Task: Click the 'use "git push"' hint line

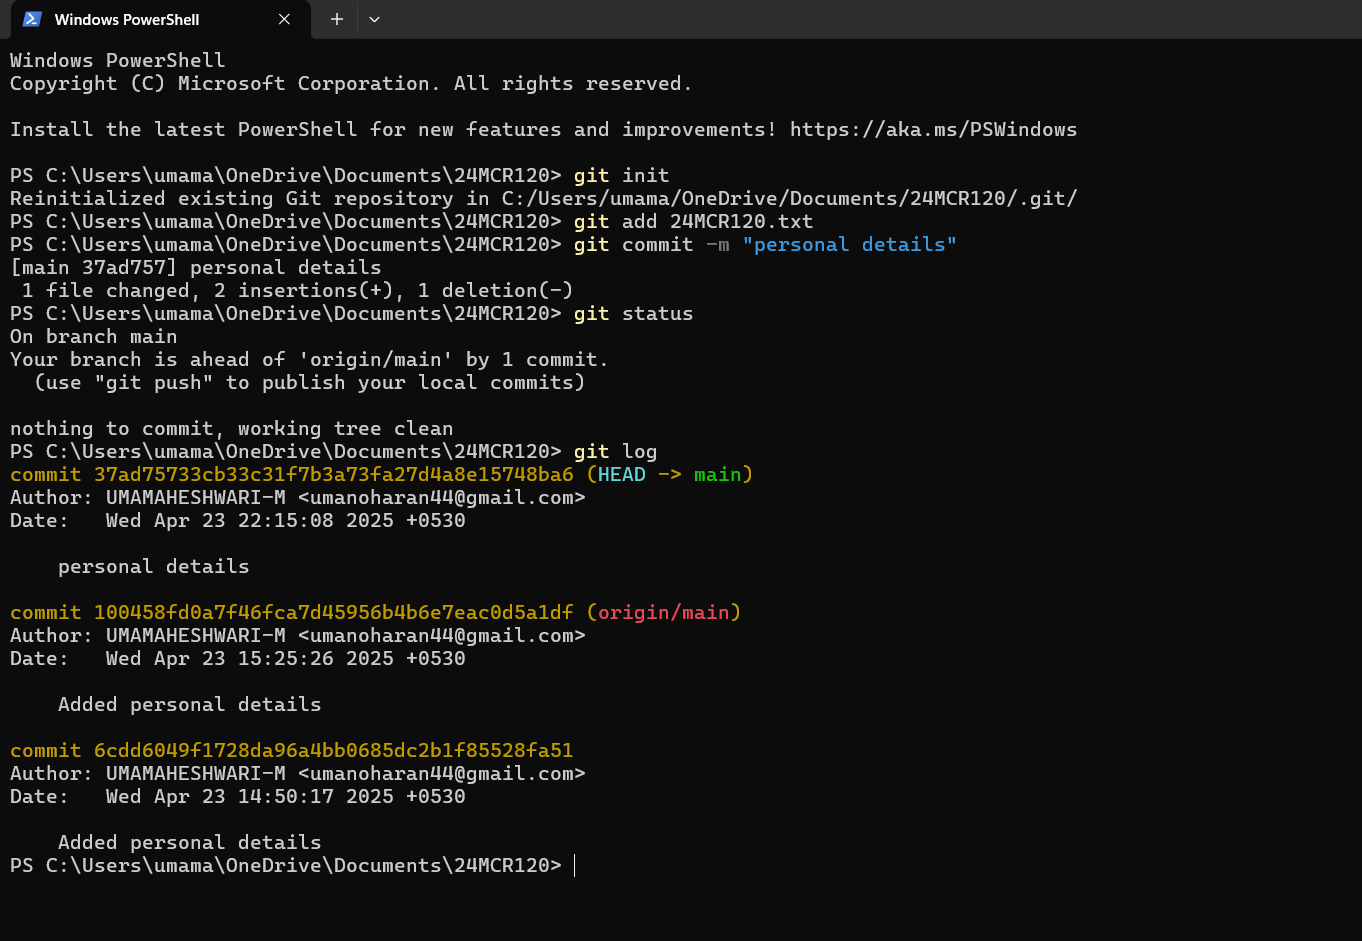Action: tap(309, 382)
